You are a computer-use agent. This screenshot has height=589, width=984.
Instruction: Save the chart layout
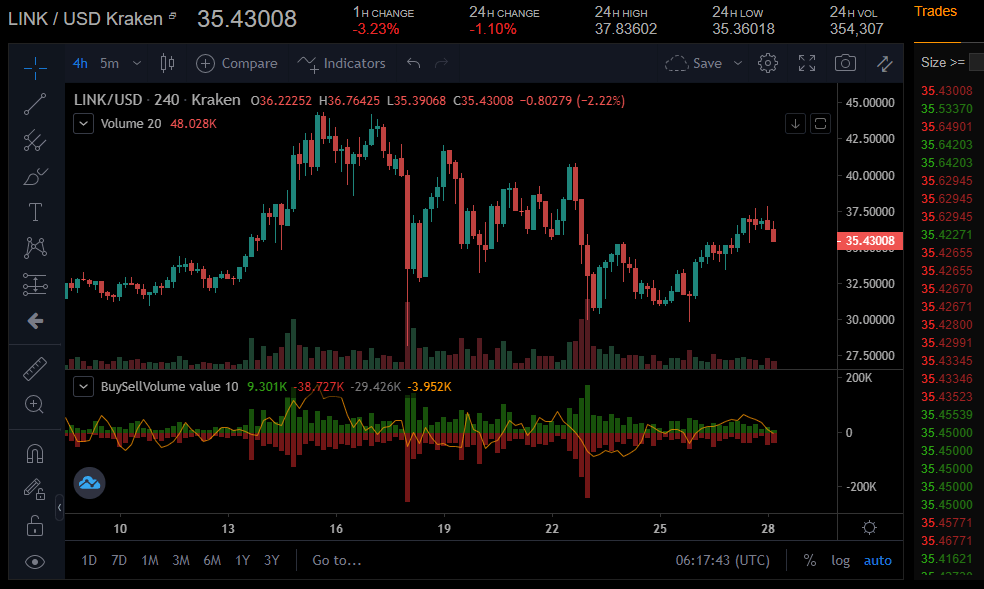[694, 63]
